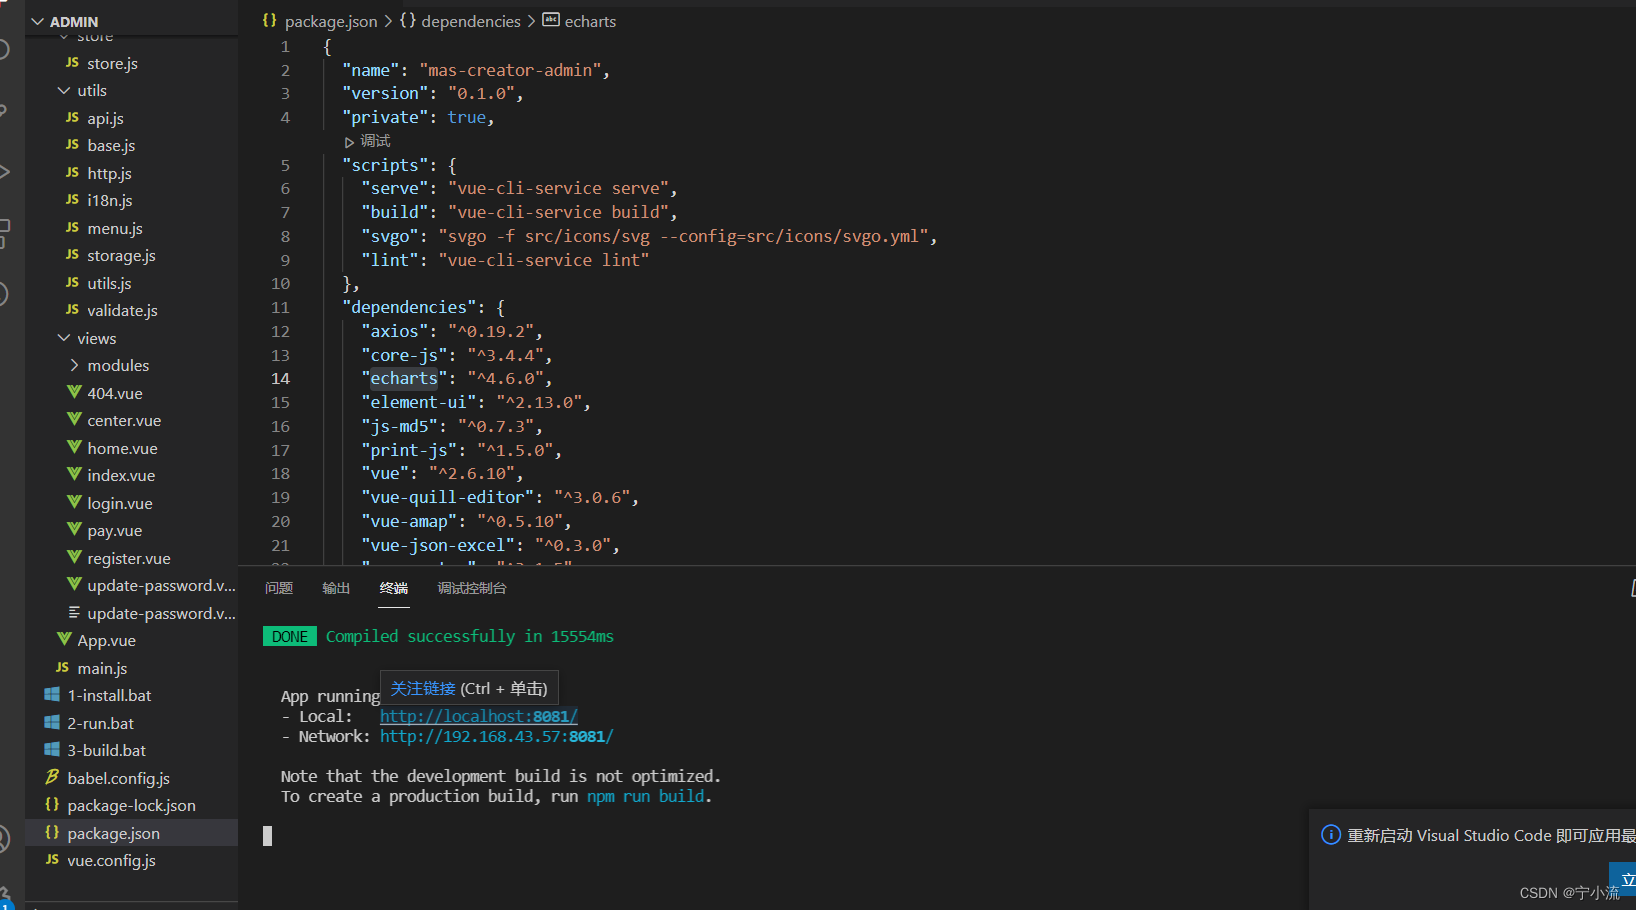This screenshot has width=1636, height=910.
Task: Open utils.js file
Action: pos(109,283)
